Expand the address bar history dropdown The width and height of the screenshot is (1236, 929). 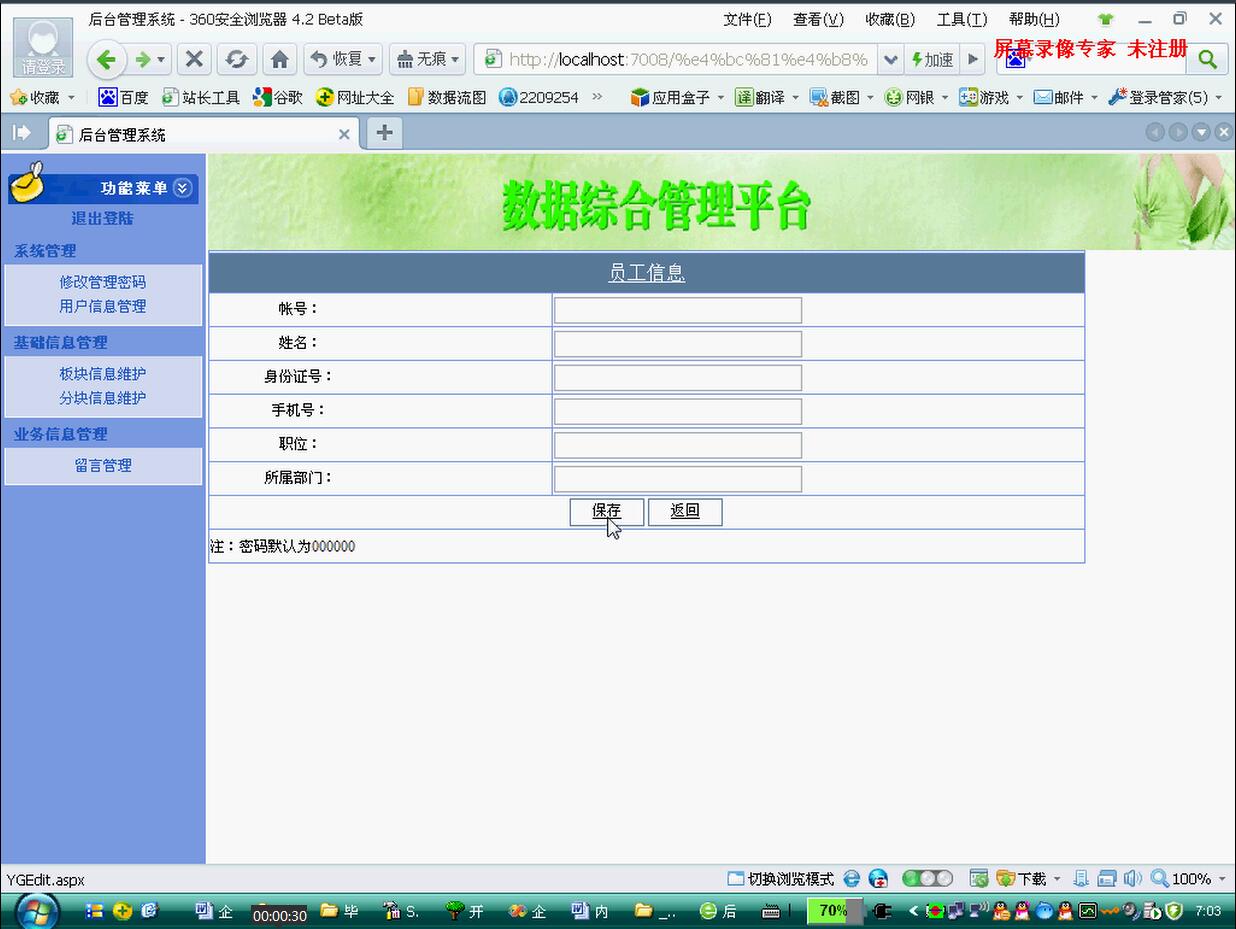890,60
